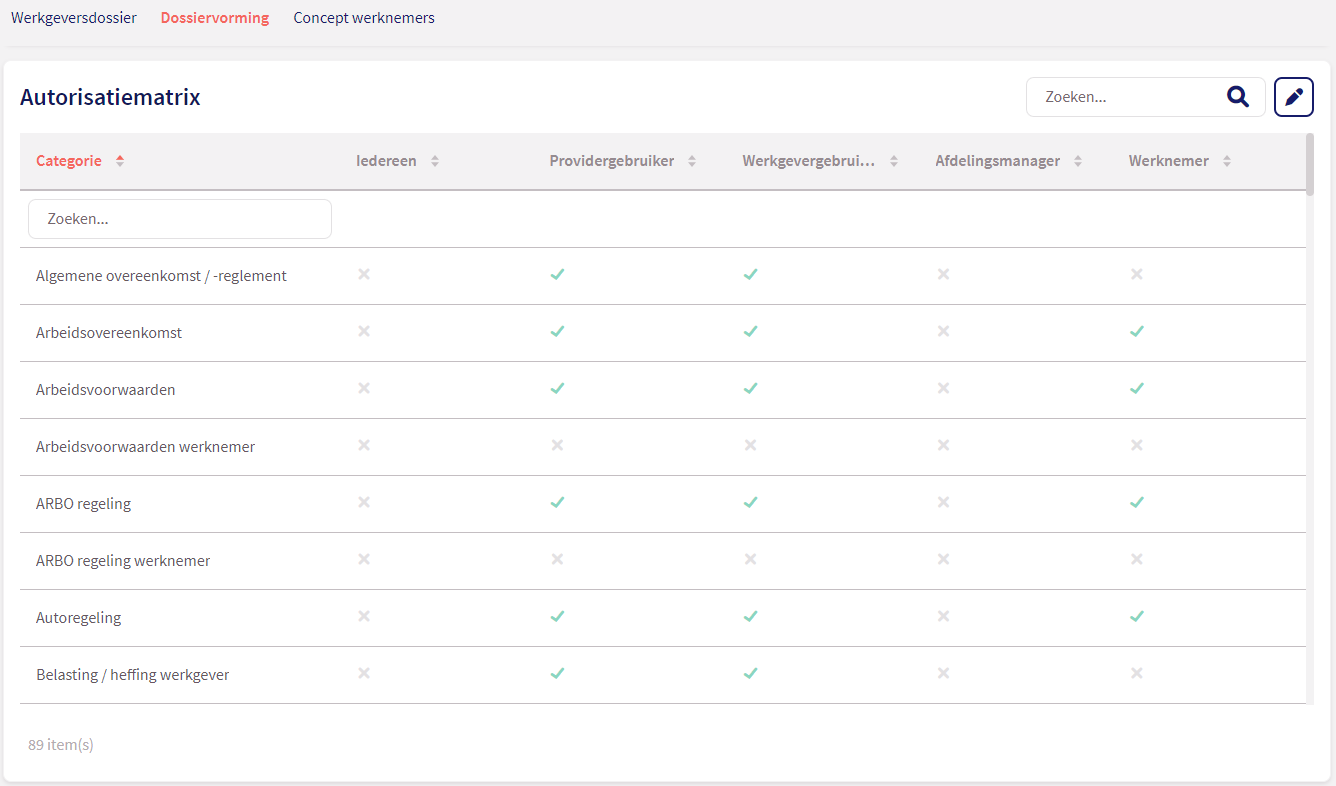Click the red sort arrow beside Categorie
This screenshot has height=786, width=1336.
coord(120,161)
